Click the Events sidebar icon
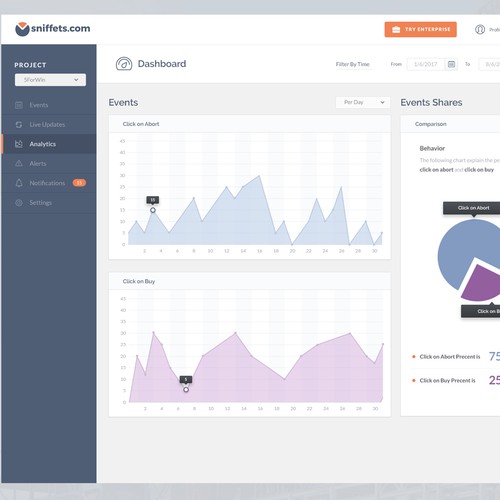This screenshot has width=500, height=500. [x=19, y=105]
